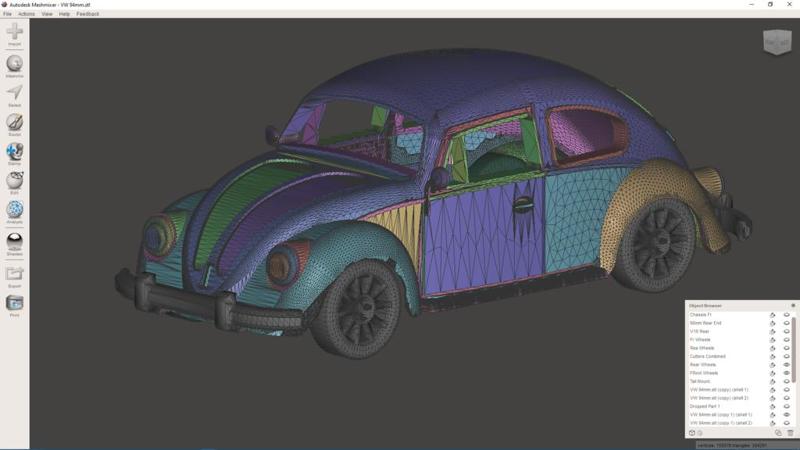Open the View menu
Screen dimensions: 800x450
click(x=47, y=14)
